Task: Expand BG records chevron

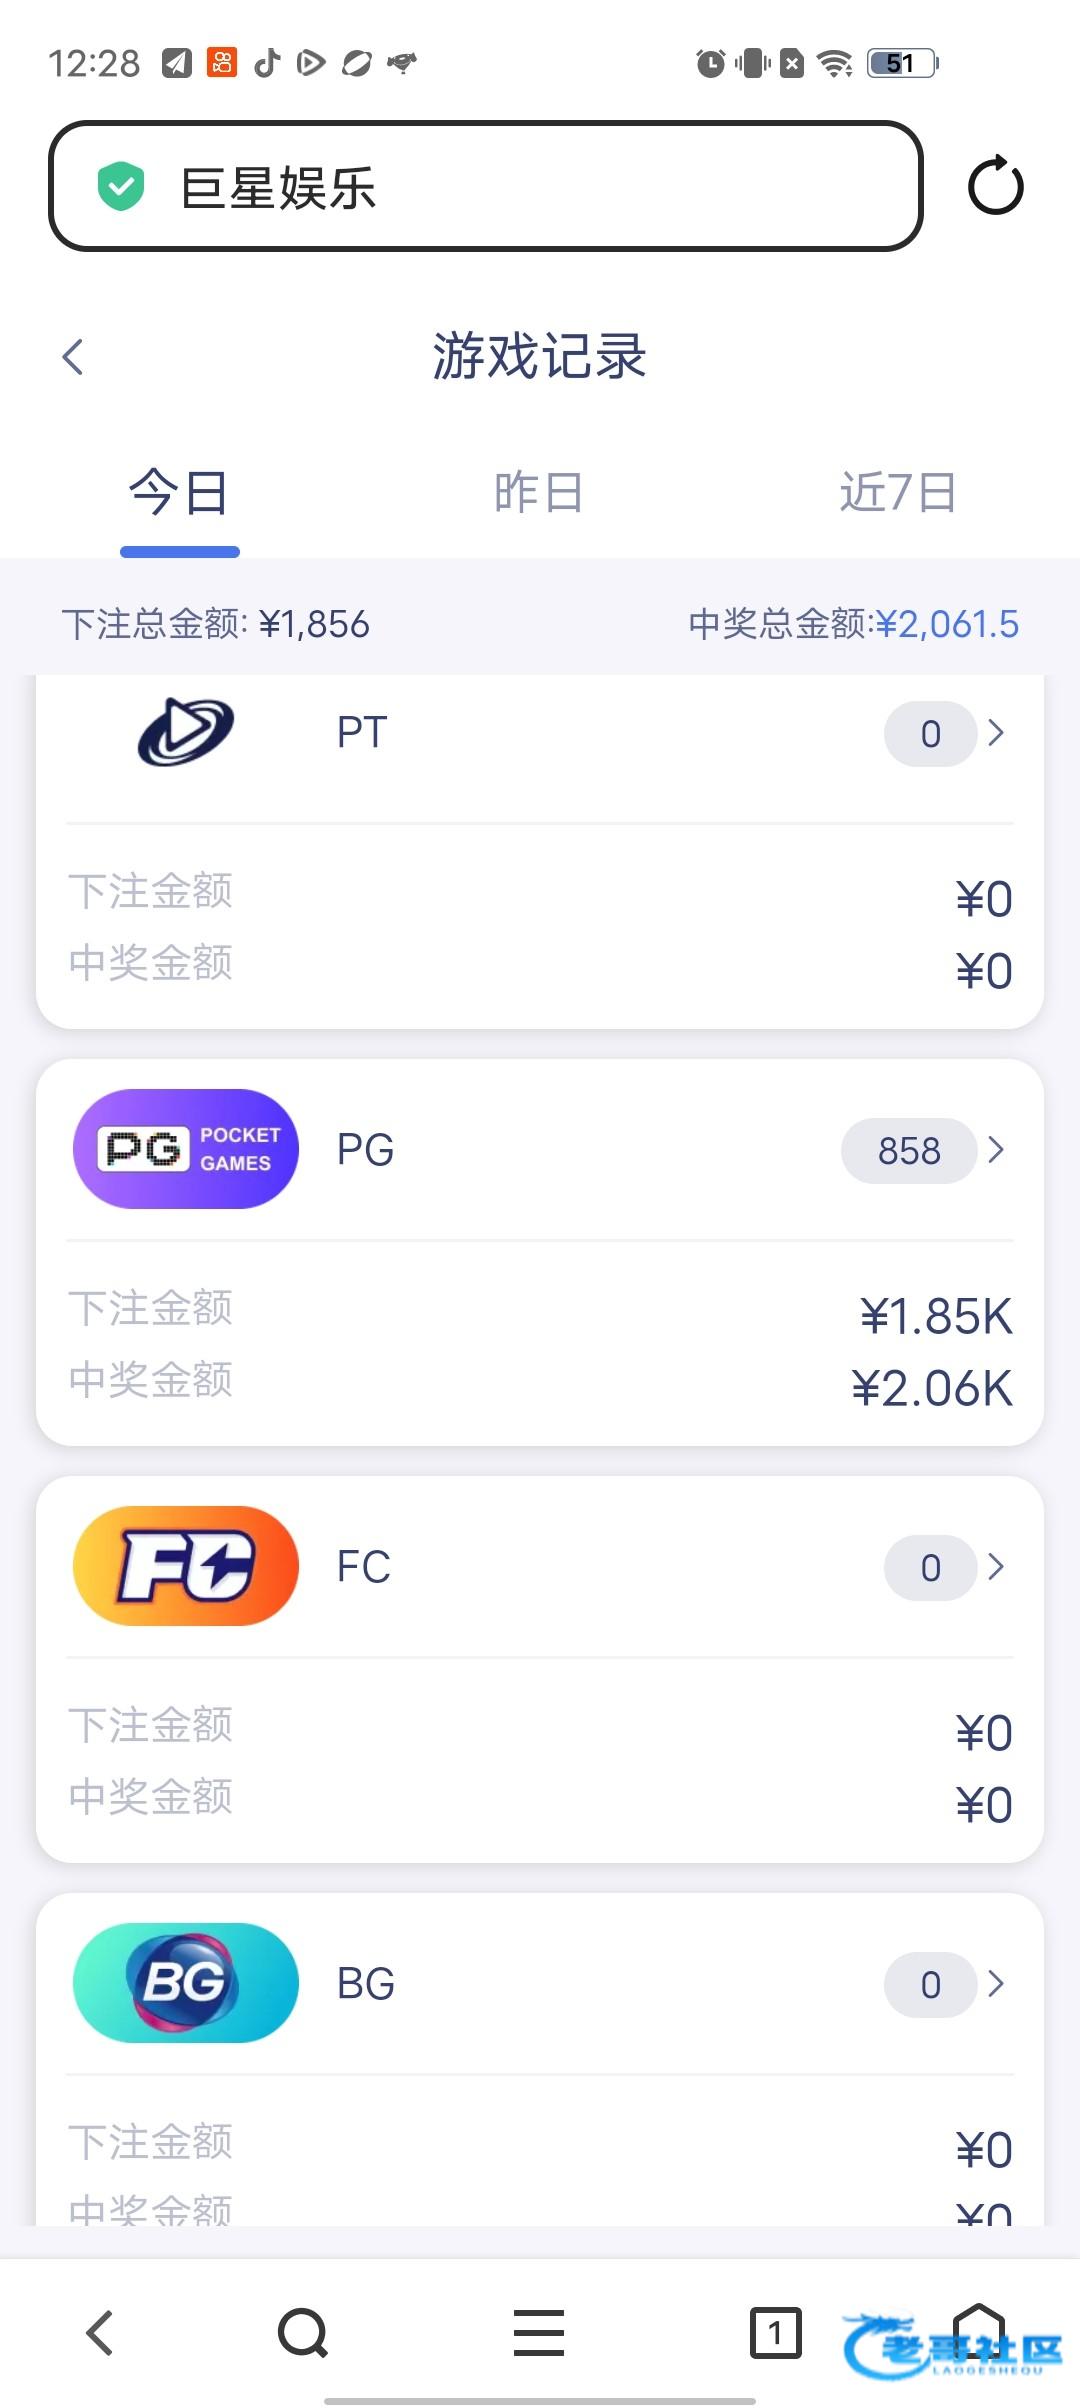Action: point(996,1984)
